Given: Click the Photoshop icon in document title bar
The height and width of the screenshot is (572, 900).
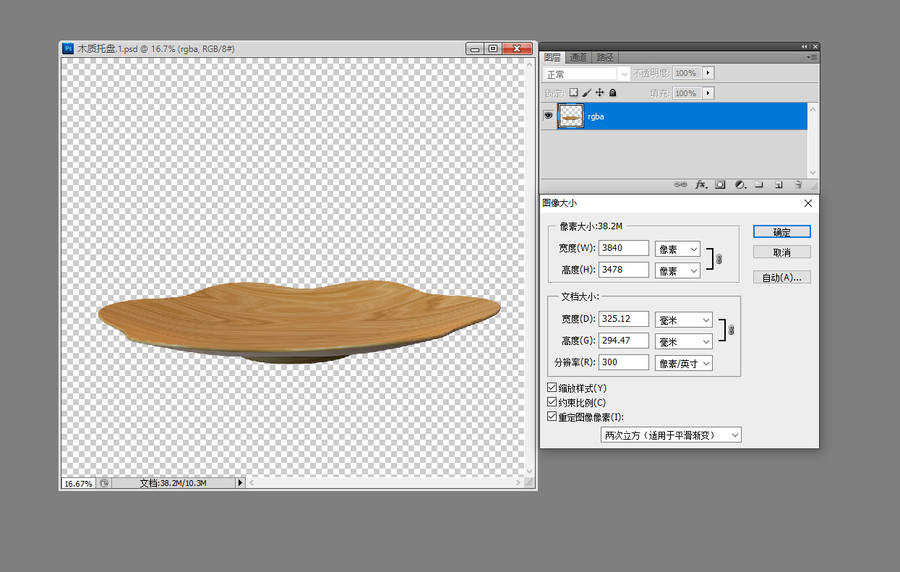Looking at the screenshot, I should 68,49.
